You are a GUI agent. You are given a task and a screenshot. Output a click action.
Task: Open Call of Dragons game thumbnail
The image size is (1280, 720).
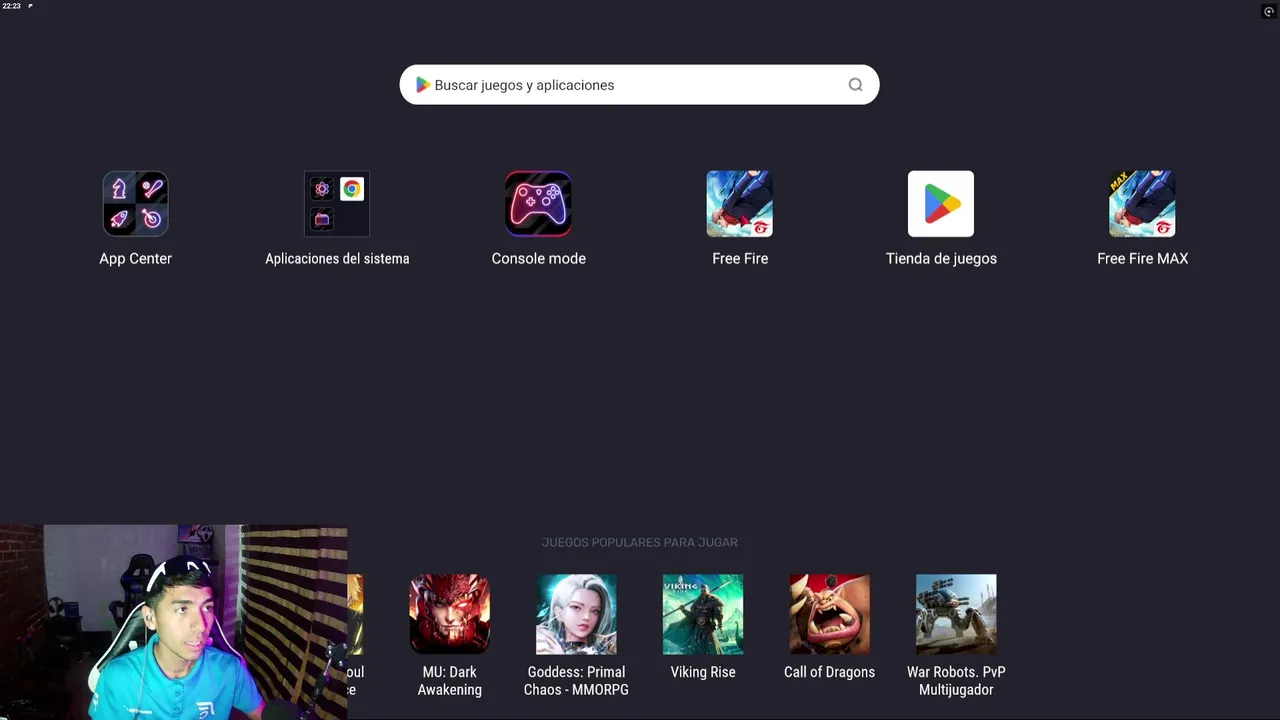coord(829,614)
